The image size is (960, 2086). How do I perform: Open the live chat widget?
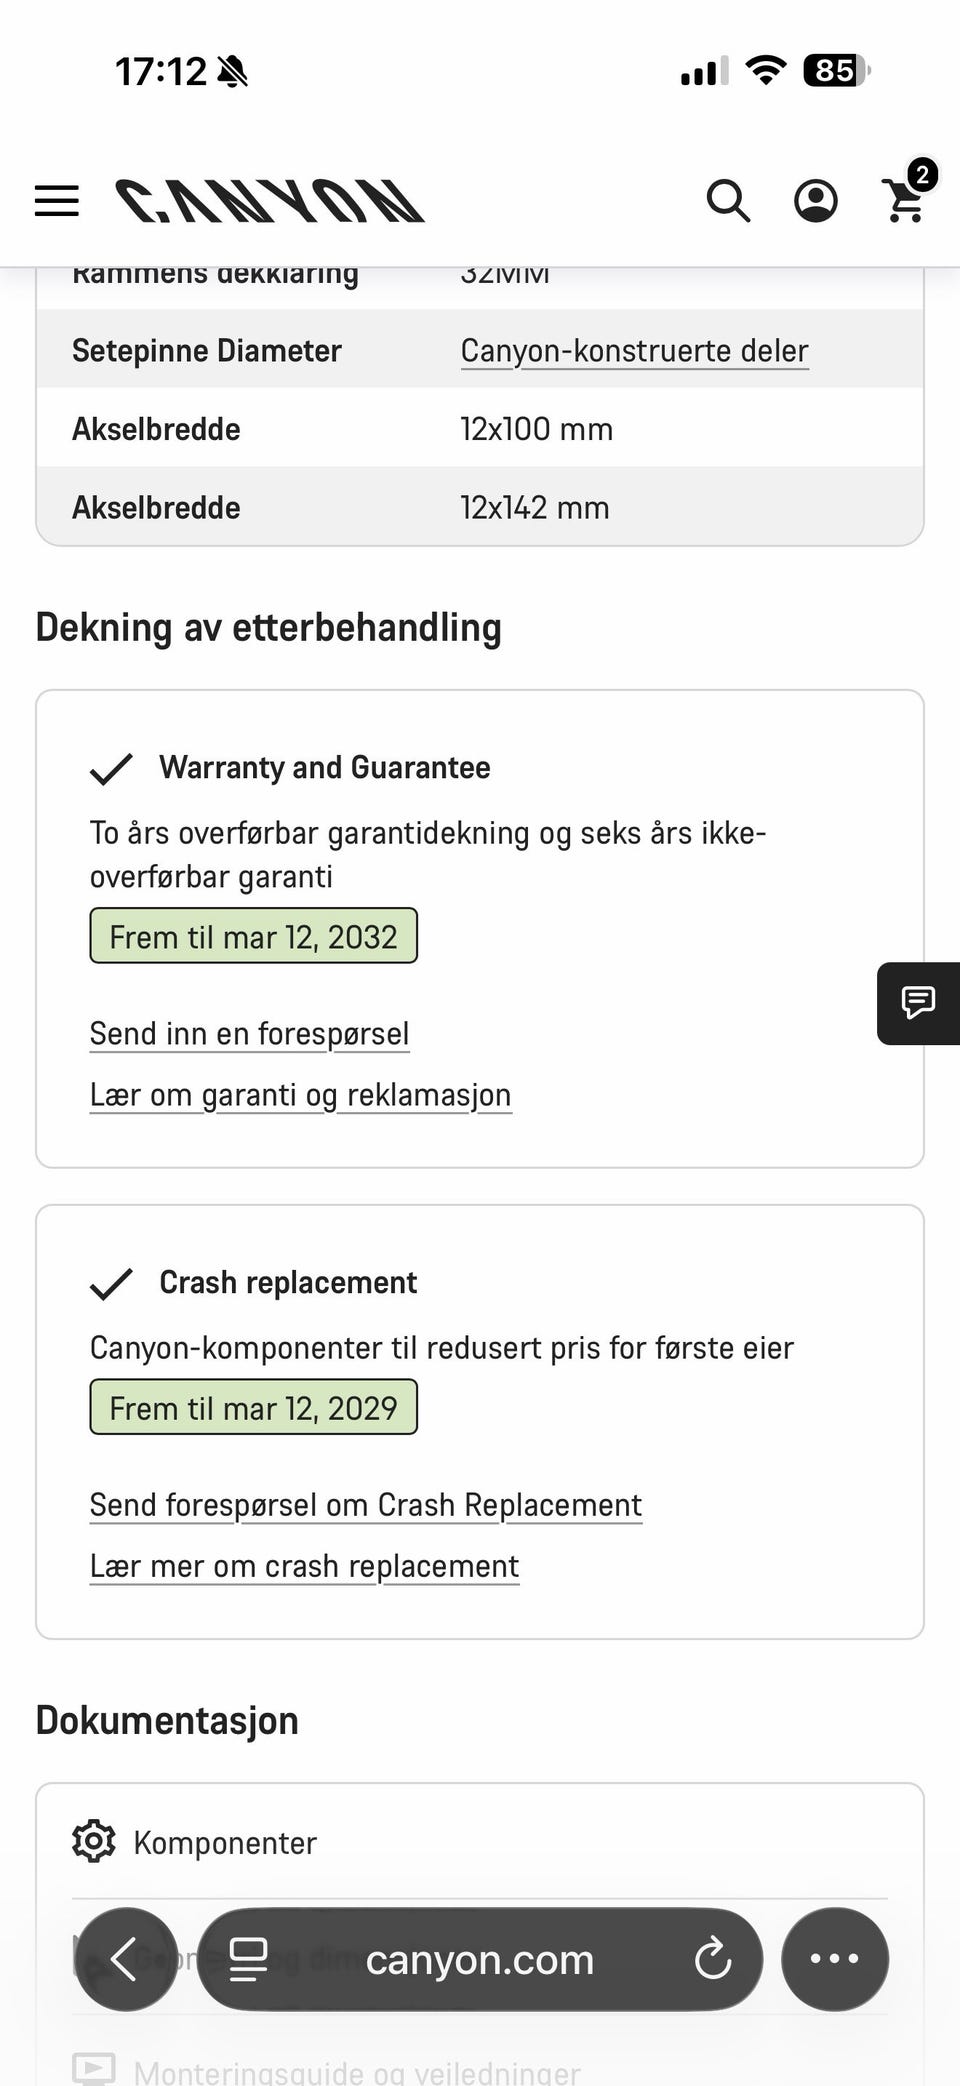(x=918, y=1003)
